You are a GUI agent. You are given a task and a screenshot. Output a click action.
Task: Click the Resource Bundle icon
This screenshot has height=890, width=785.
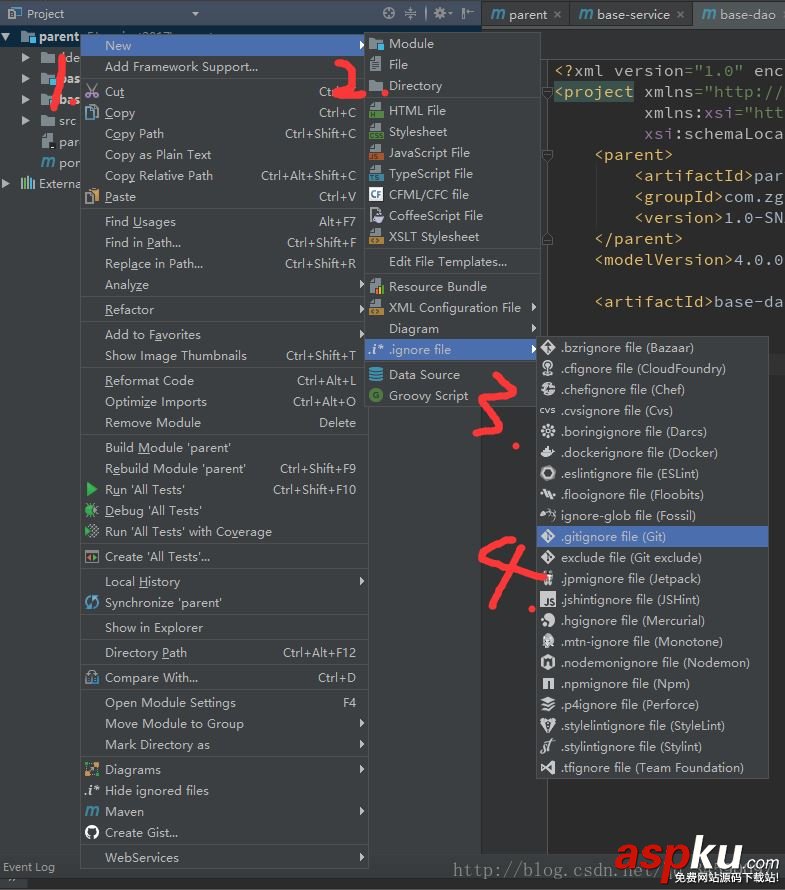[376, 287]
